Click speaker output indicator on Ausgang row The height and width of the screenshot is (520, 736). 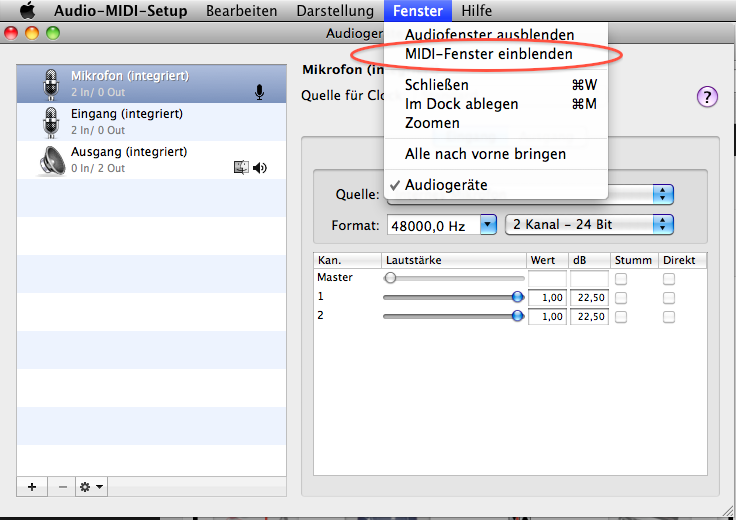click(x=260, y=168)
